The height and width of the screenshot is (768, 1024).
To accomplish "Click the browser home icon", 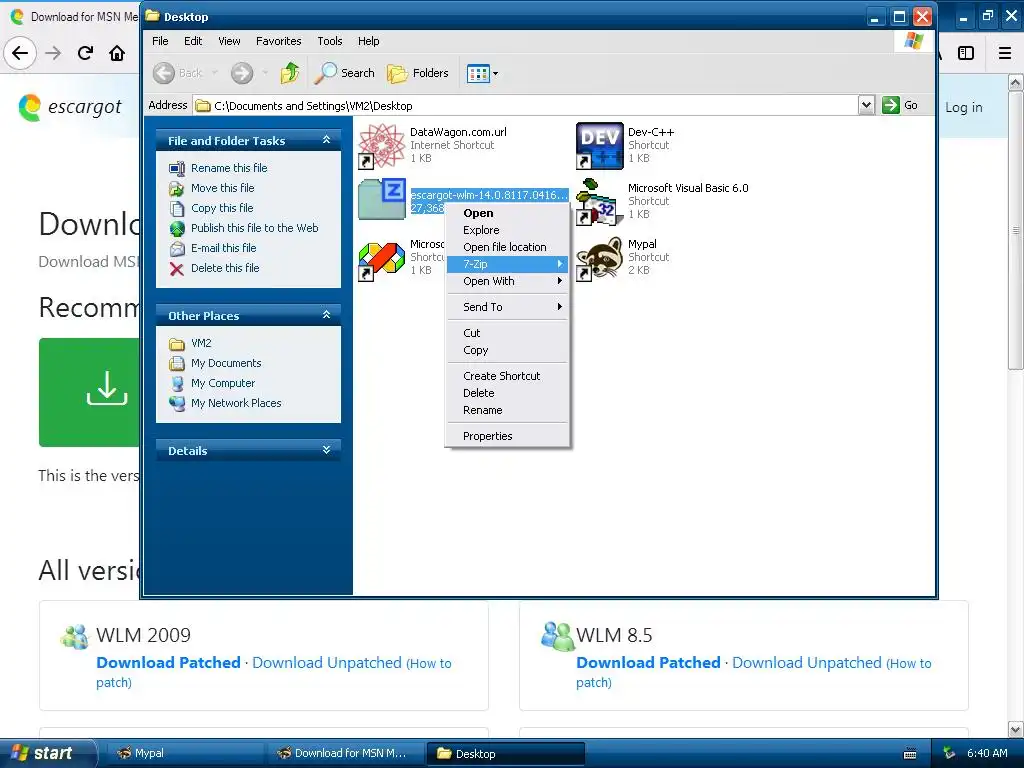I will [117, 53].
